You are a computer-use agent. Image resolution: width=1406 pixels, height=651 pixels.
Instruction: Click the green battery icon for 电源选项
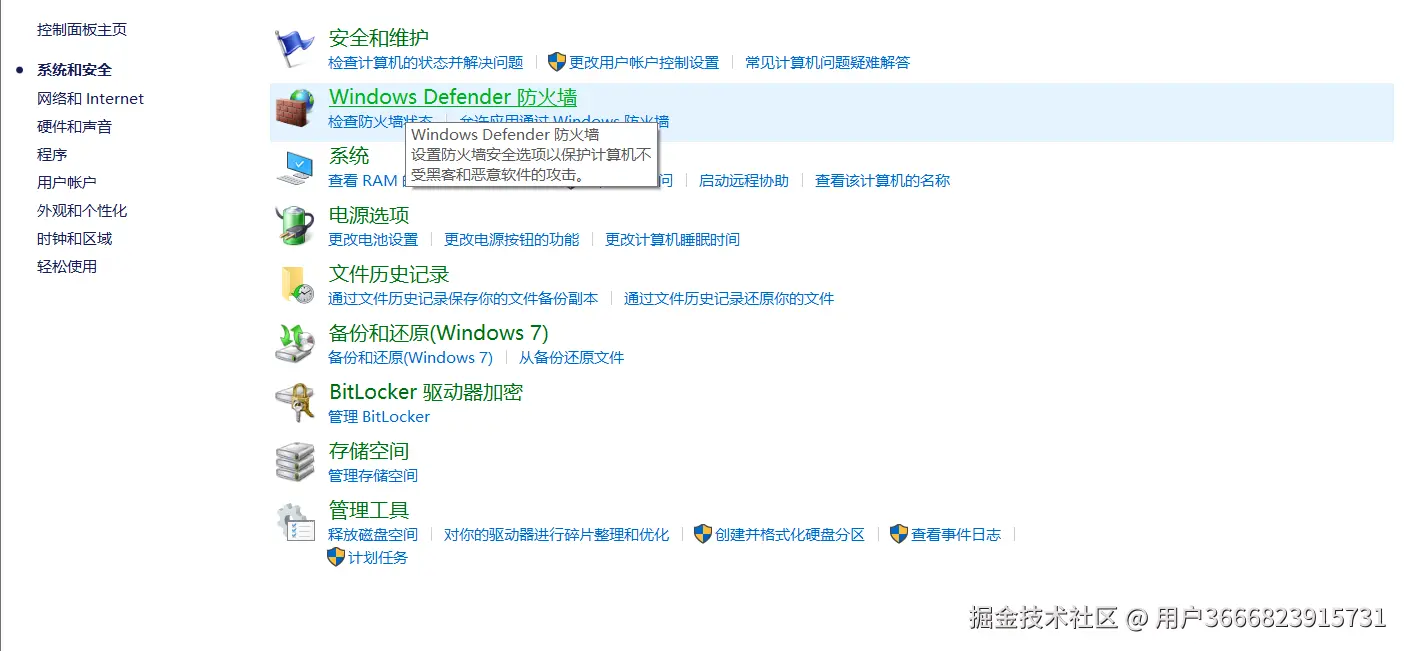click(295, 226)
